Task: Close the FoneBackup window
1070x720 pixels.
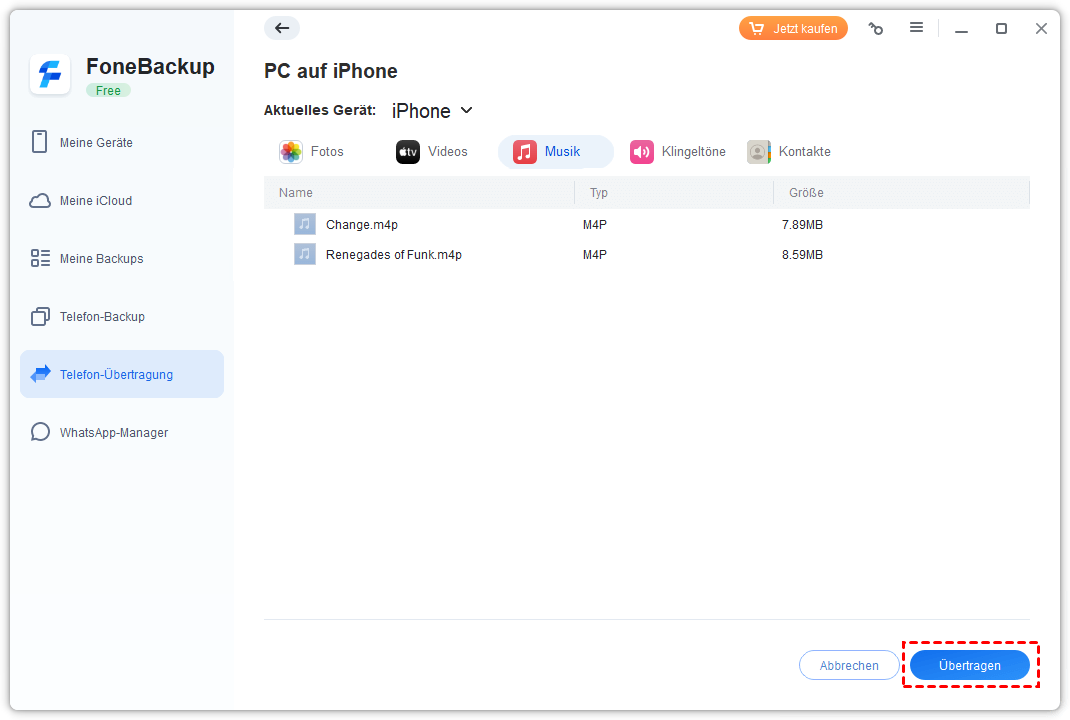Action: tap(1041, 29)
